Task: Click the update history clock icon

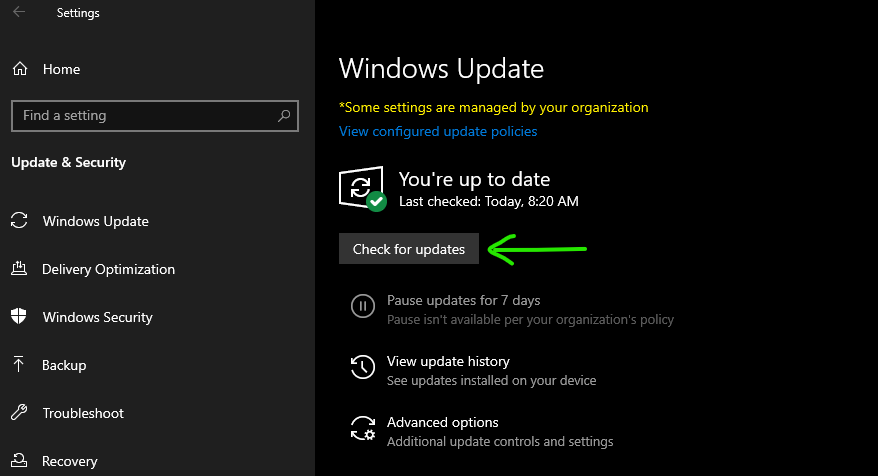Action: coord(363,367)
